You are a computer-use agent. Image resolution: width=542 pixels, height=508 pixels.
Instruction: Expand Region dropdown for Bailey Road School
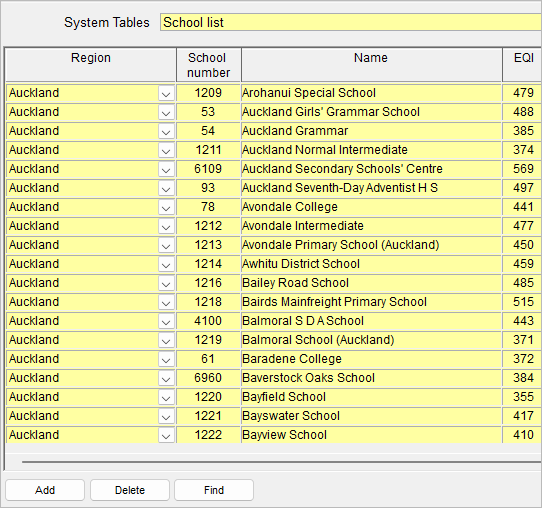point(166,283)
